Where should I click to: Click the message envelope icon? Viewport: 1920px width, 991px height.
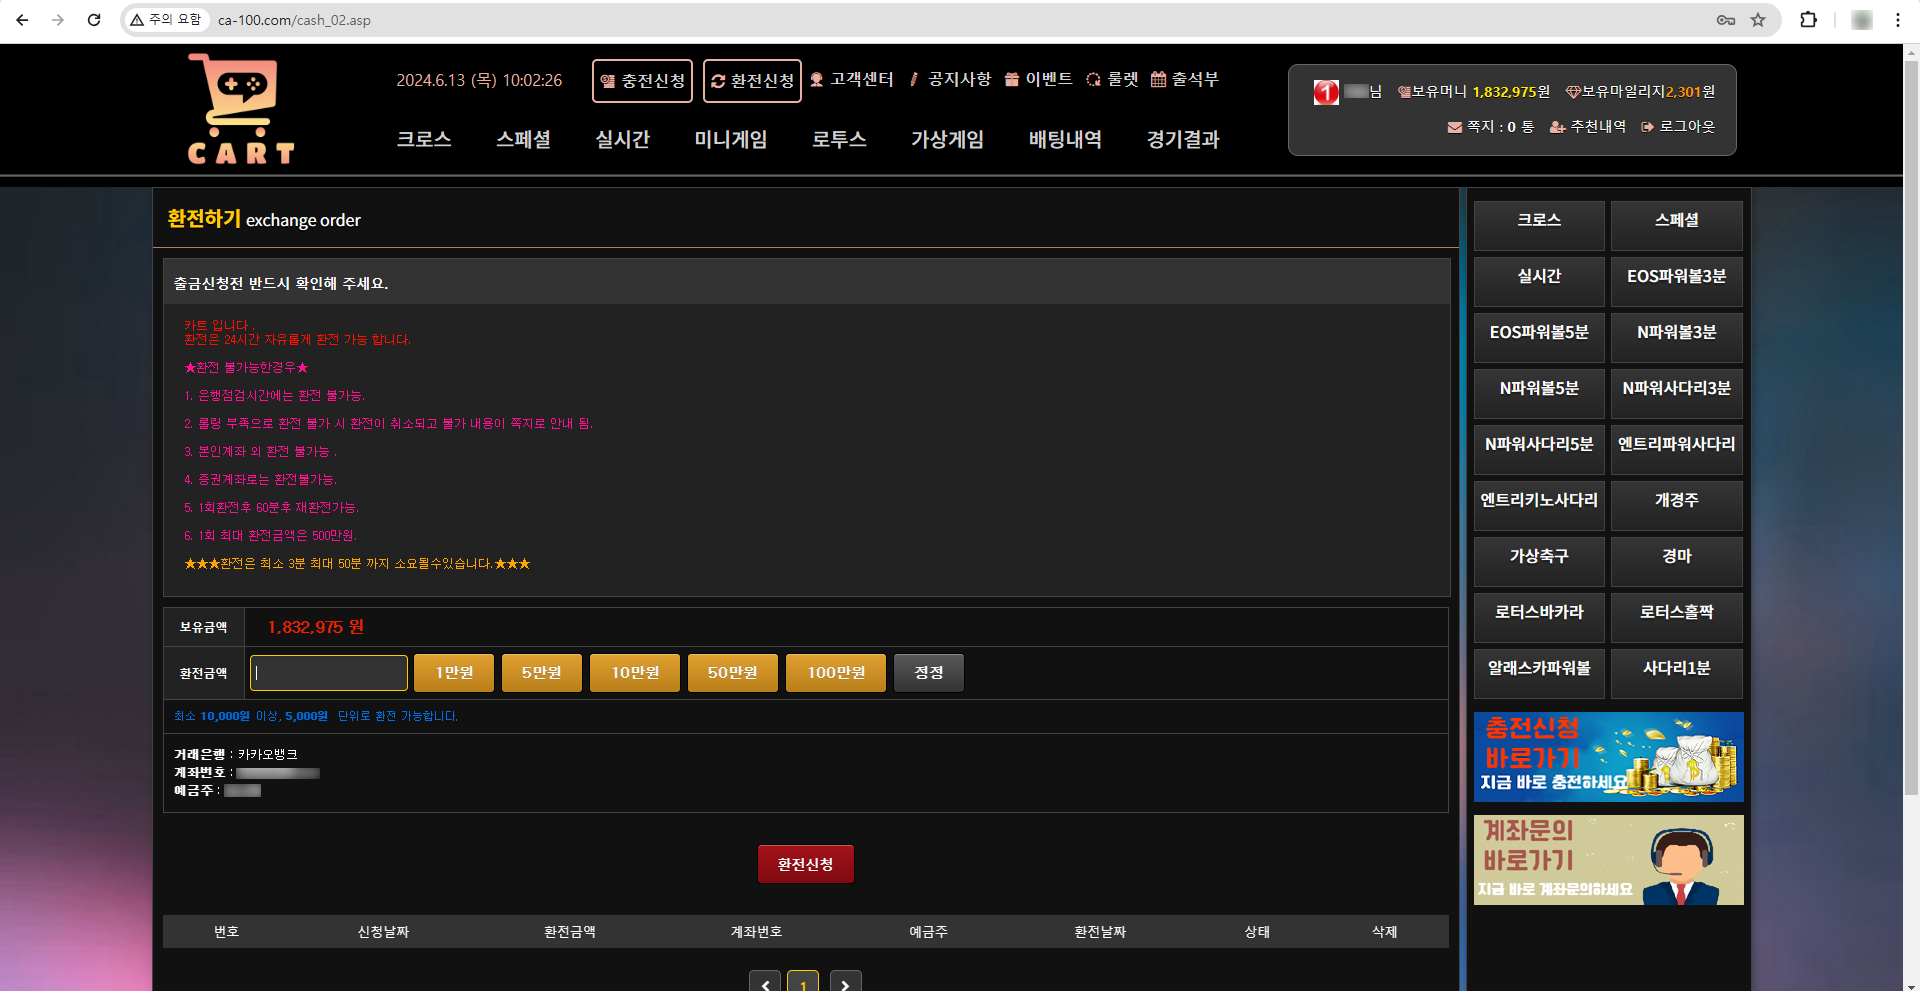[x=1455, y=127]
